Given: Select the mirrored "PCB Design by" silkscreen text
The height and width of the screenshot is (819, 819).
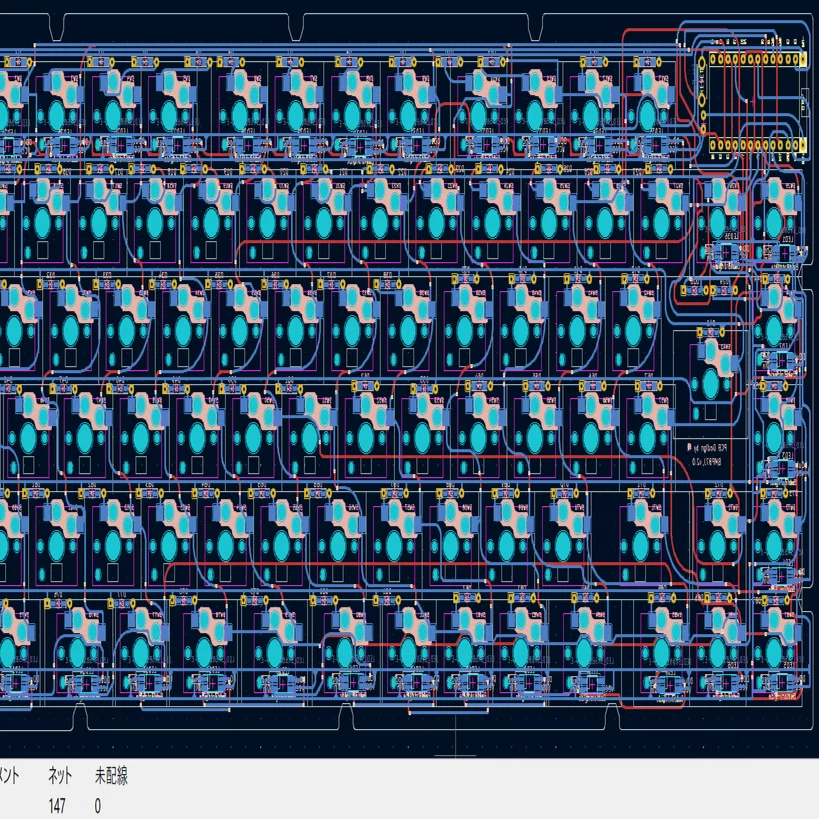Looking at the screenshot, I should point(708,448).
